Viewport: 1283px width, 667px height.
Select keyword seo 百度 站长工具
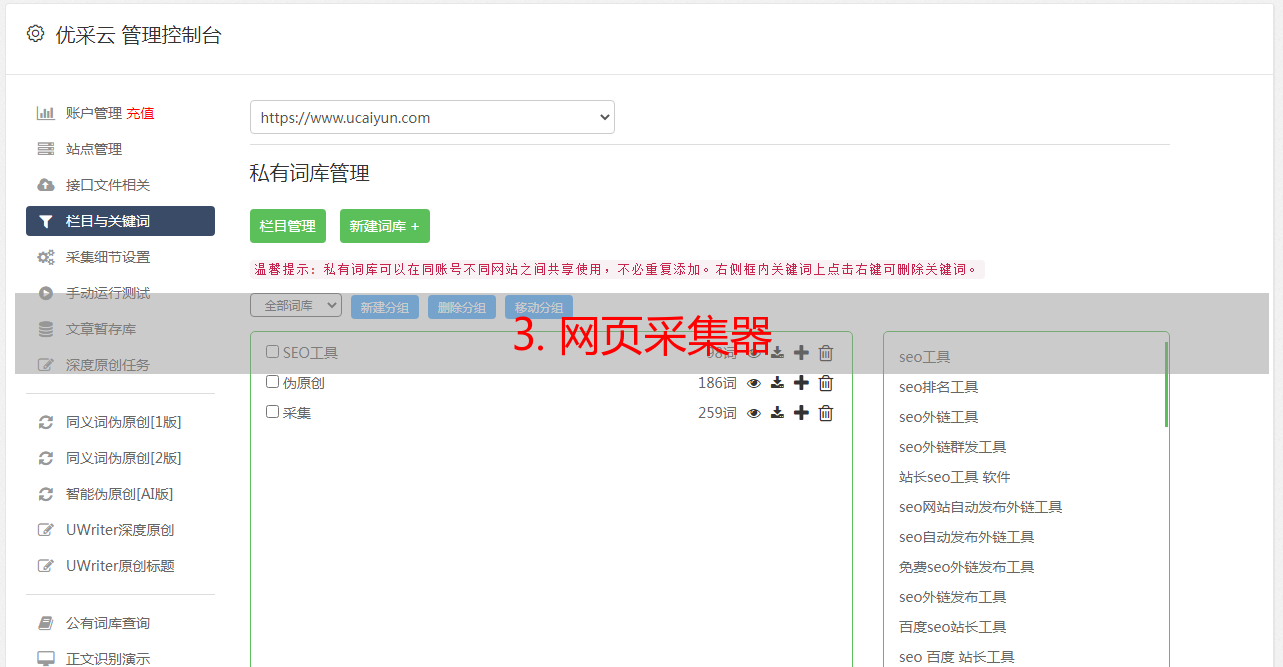(x=956, y=657)
